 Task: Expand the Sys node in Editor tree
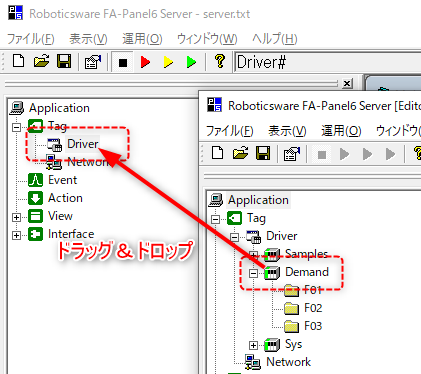point(253,345)
